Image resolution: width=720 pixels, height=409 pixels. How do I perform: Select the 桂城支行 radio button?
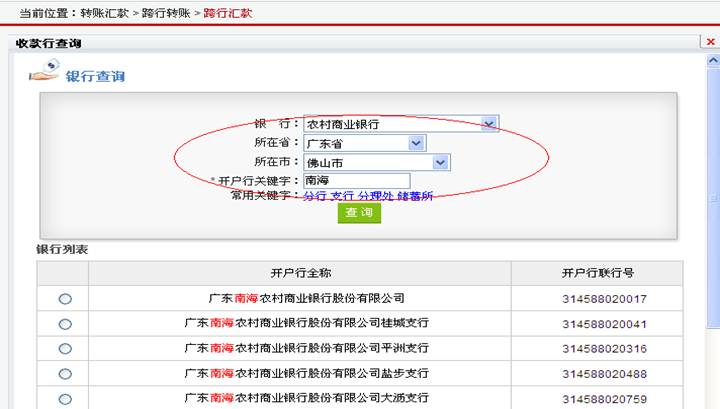(x=65, y=324)
